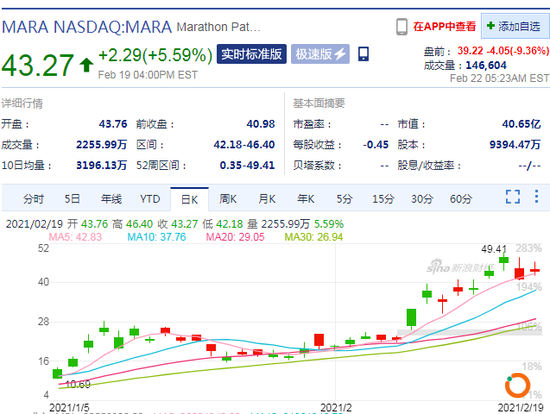
Task: Select the 60分 chart tab
Action: (461, 199)
